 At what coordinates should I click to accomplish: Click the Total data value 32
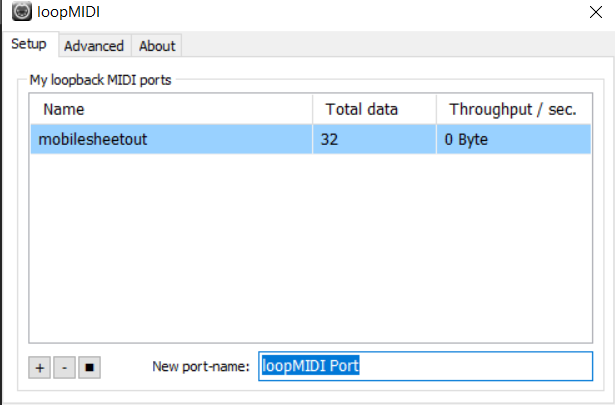[330, 139]
